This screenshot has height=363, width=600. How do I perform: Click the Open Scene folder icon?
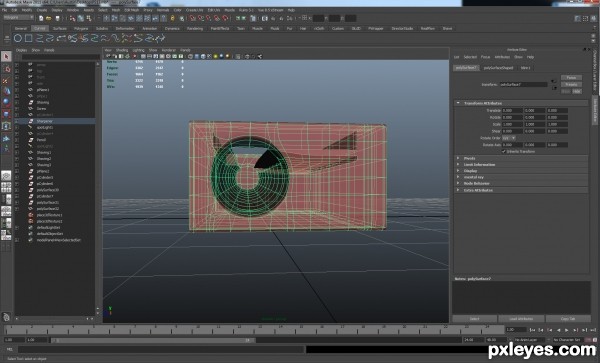[x=49, y=18]
